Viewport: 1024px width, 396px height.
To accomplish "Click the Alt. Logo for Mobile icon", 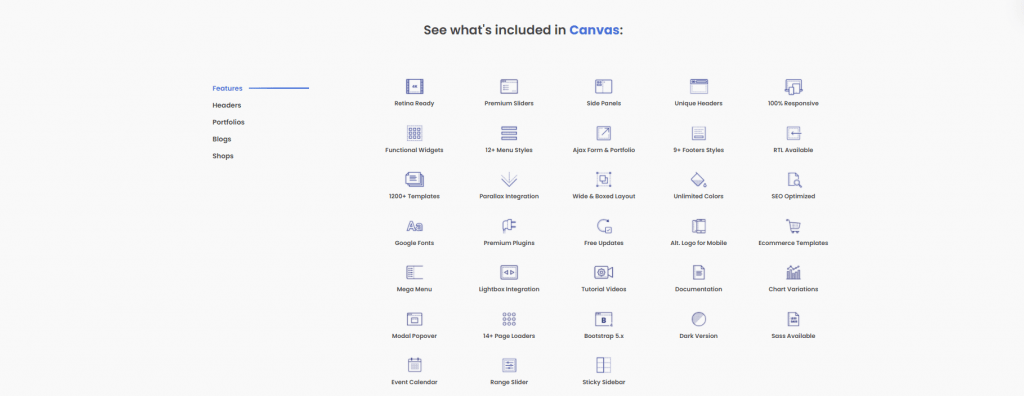I will pyautogui.click(x=699, y=226).
